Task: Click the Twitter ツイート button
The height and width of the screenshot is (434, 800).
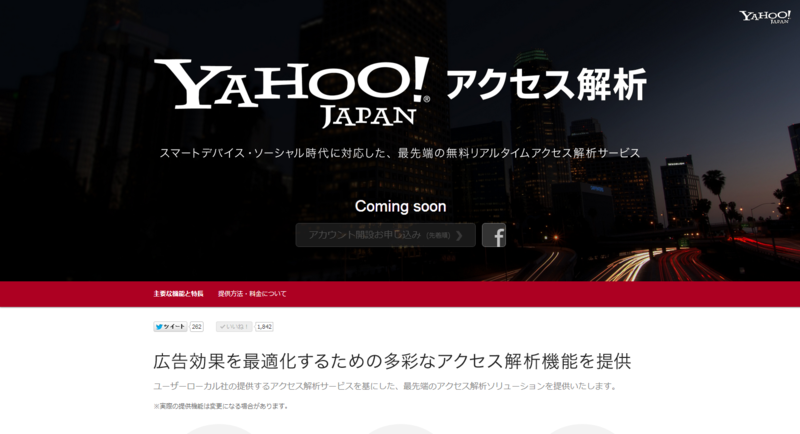Action: 170,327
